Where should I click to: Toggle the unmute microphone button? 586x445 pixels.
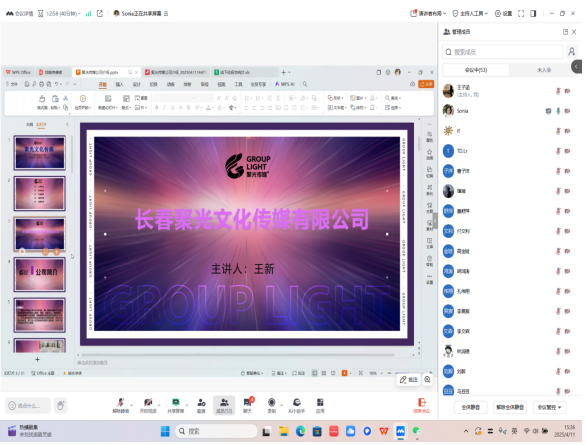point(121,405)
